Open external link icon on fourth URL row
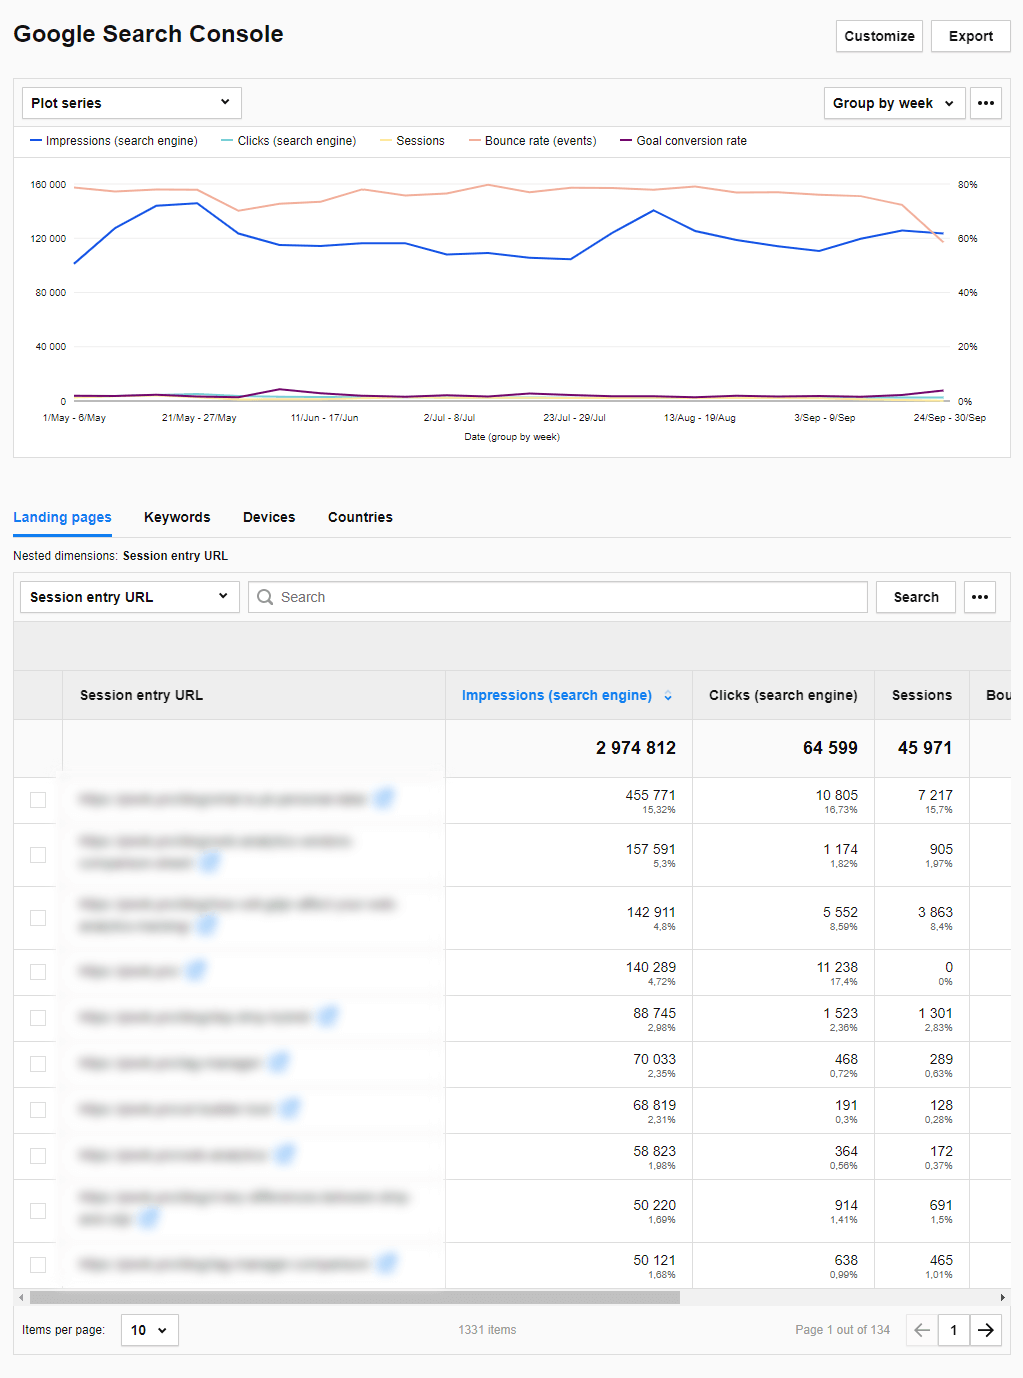Screen dimensions: 1023x1378 point(196,971)
